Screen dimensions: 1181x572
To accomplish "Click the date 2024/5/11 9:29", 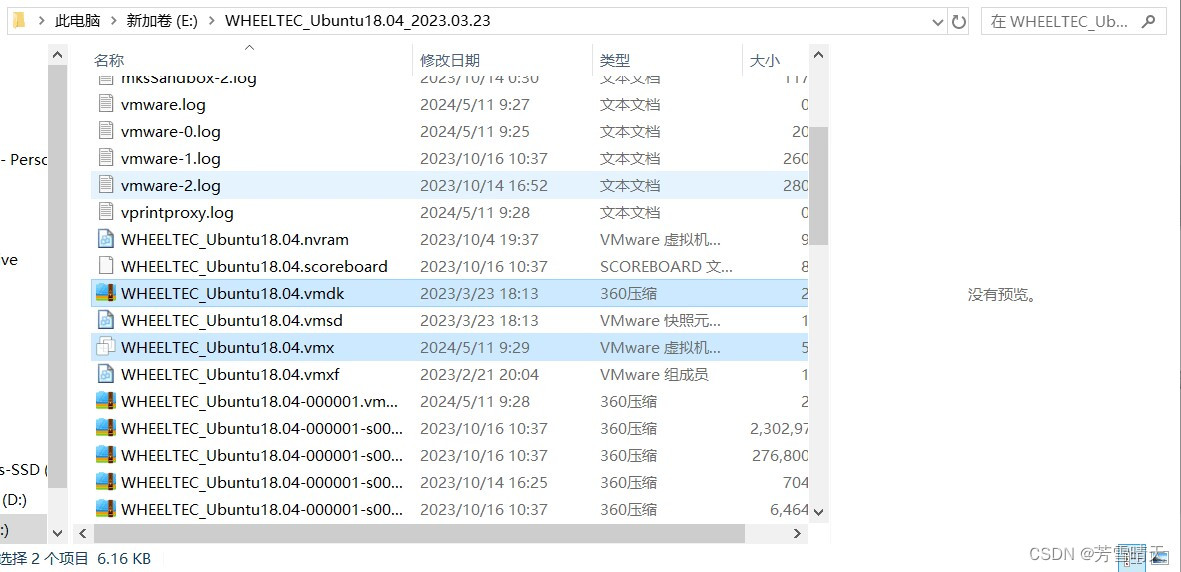I will tap(475, 348).
